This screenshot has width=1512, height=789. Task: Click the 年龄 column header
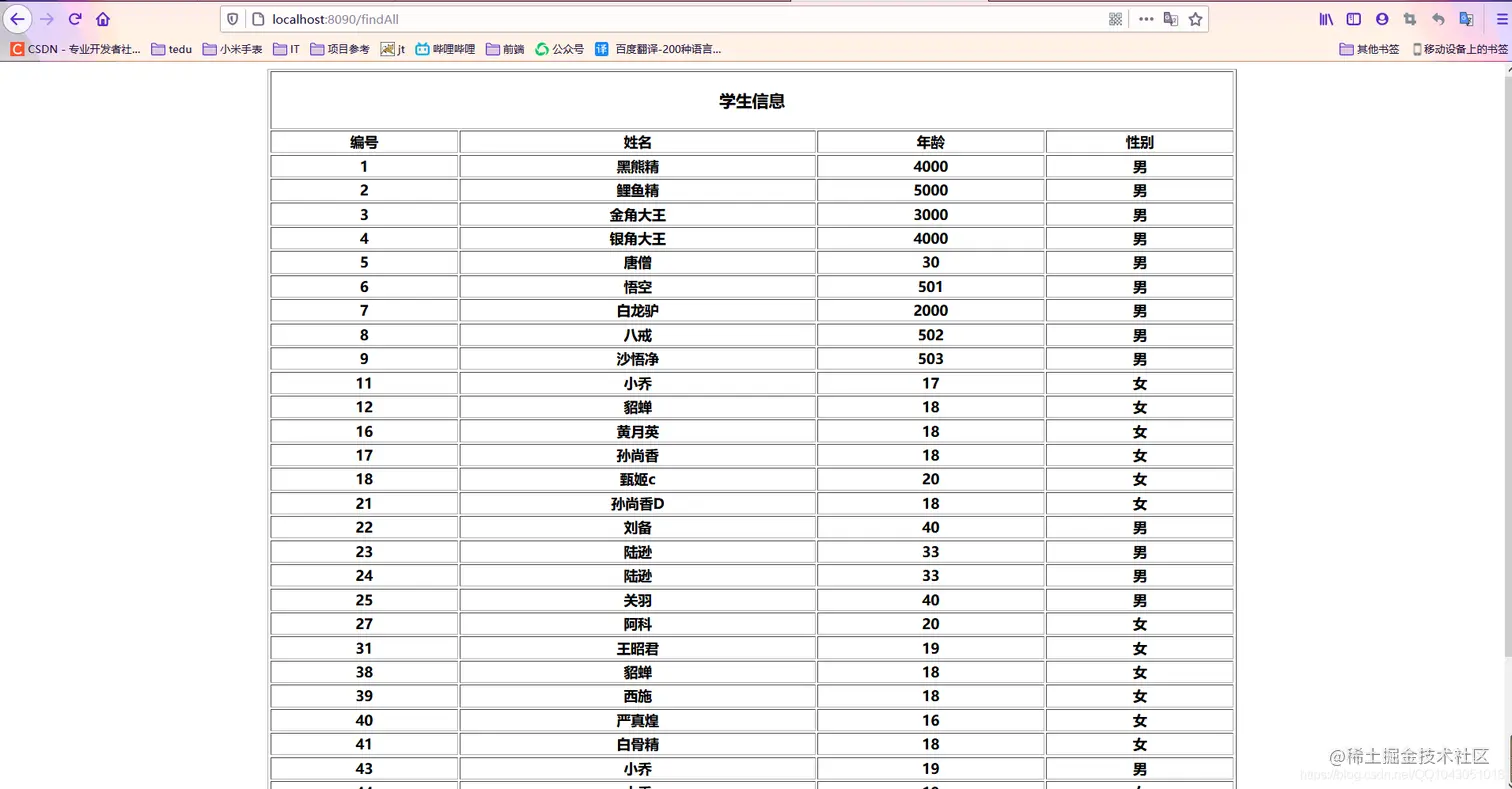(x=931, y=142)
